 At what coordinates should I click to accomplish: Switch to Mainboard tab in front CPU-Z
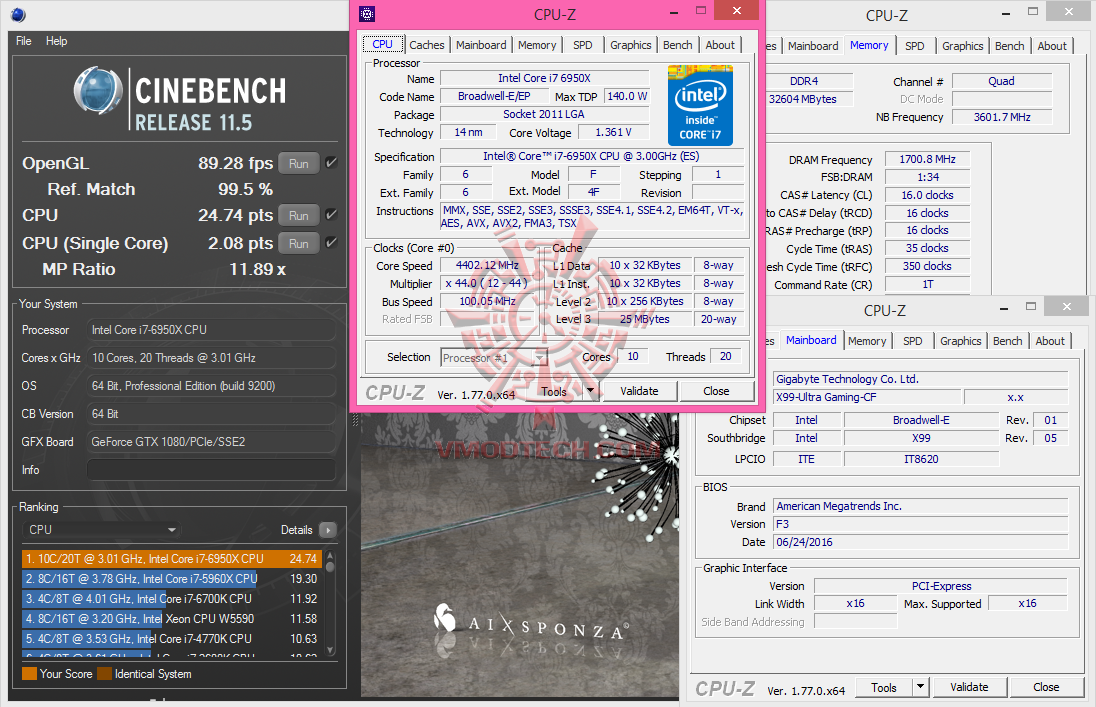(481, 45)
